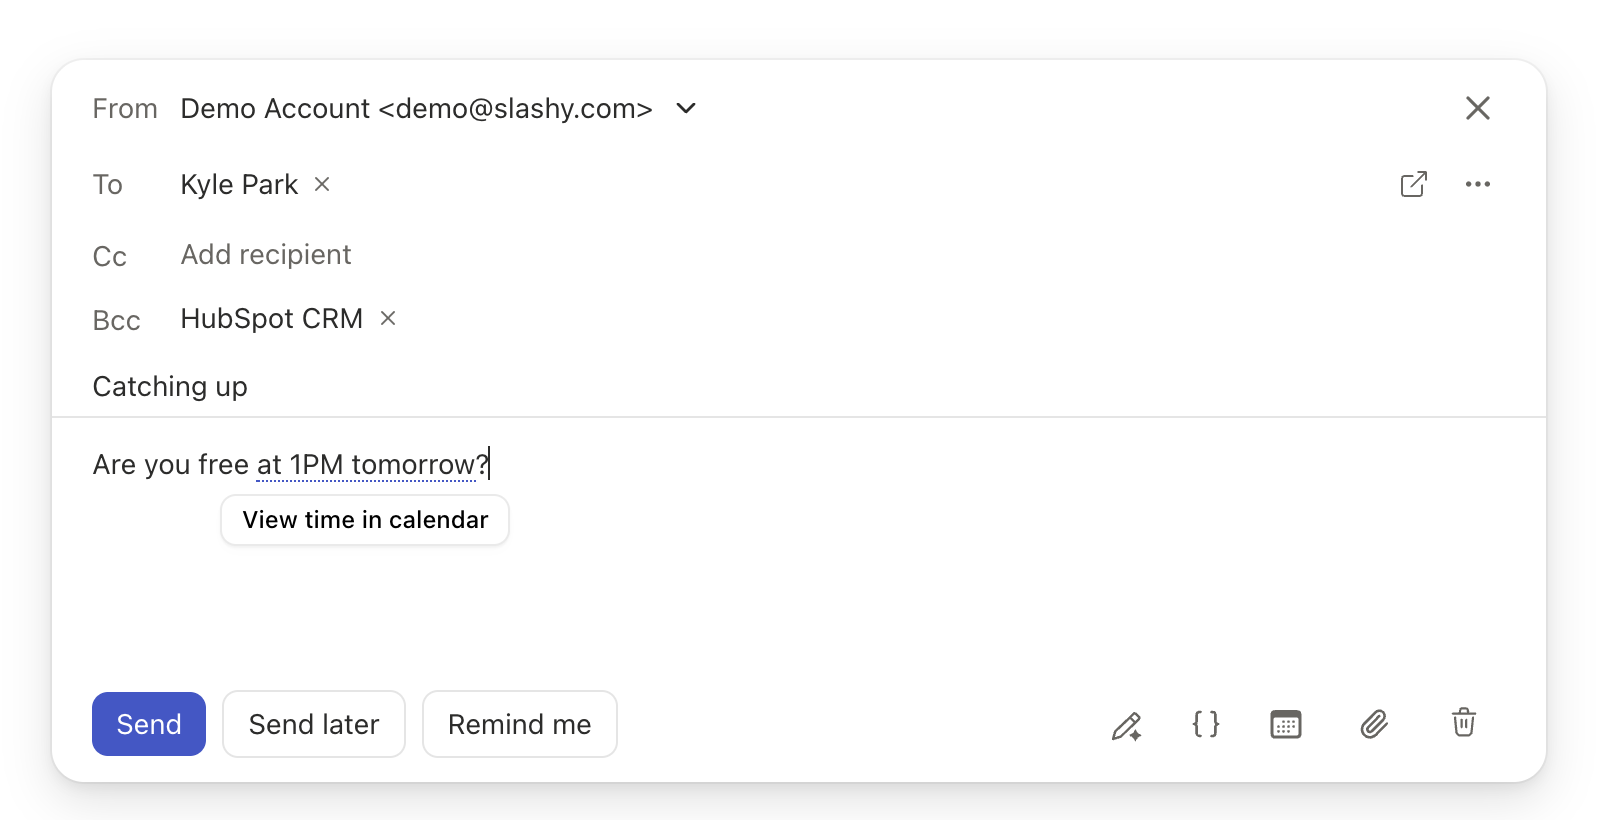Open the three-dot more options menu
This screenshot has width=1600, height=820.
pos(1478,184)
